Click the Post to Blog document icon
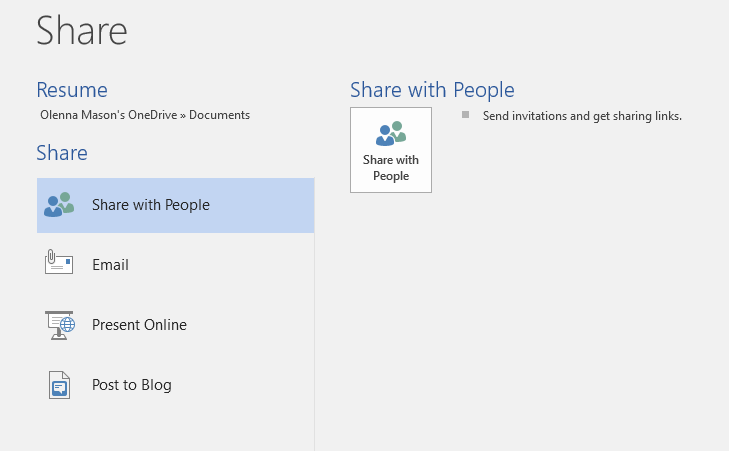The height and width of the screenshot is (451, 729). click(x=59, y=385)
